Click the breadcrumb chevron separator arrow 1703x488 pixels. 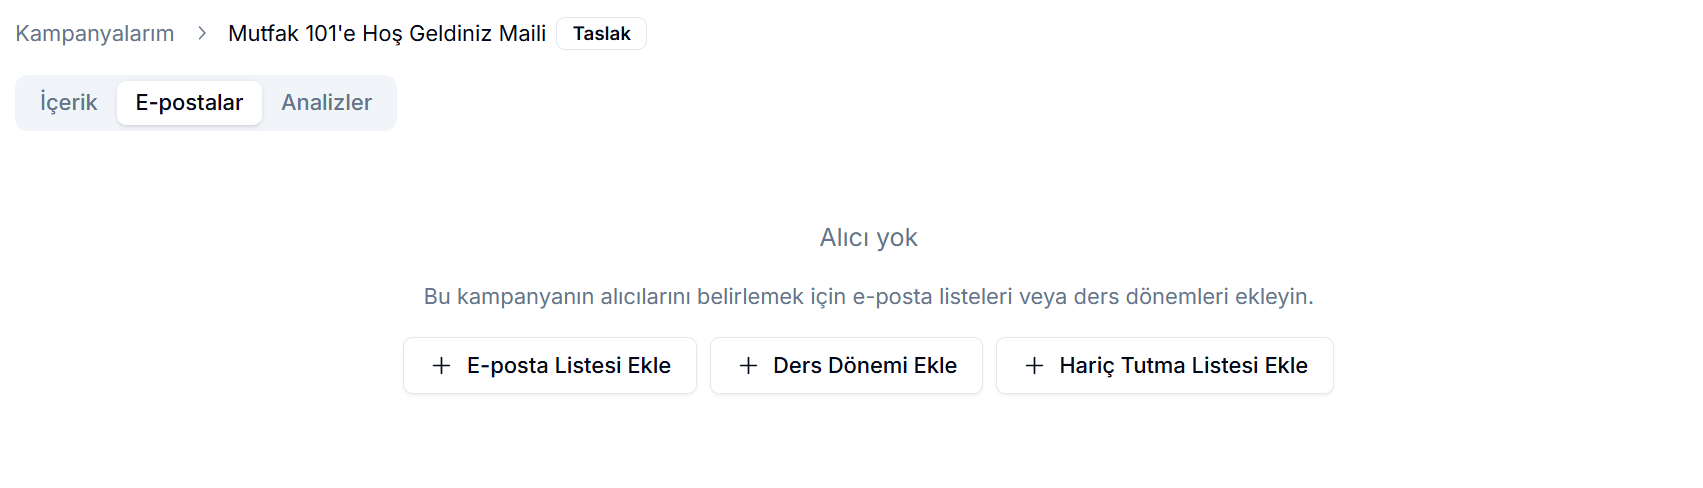tap(202, 34)
